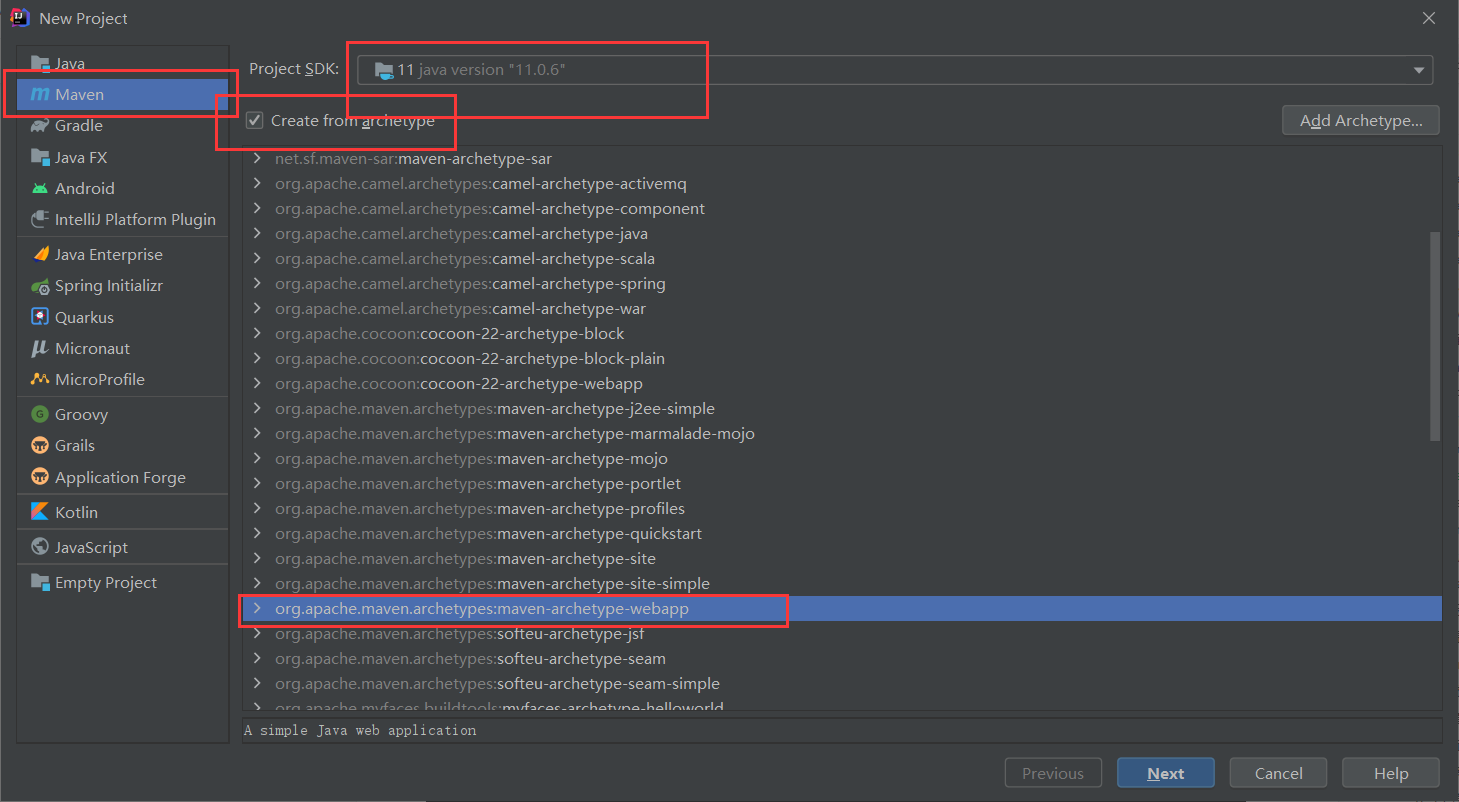The width and height of the screenshot is (1459, 802).
Task: Click the Previous button
Action: coord(1053,773)
